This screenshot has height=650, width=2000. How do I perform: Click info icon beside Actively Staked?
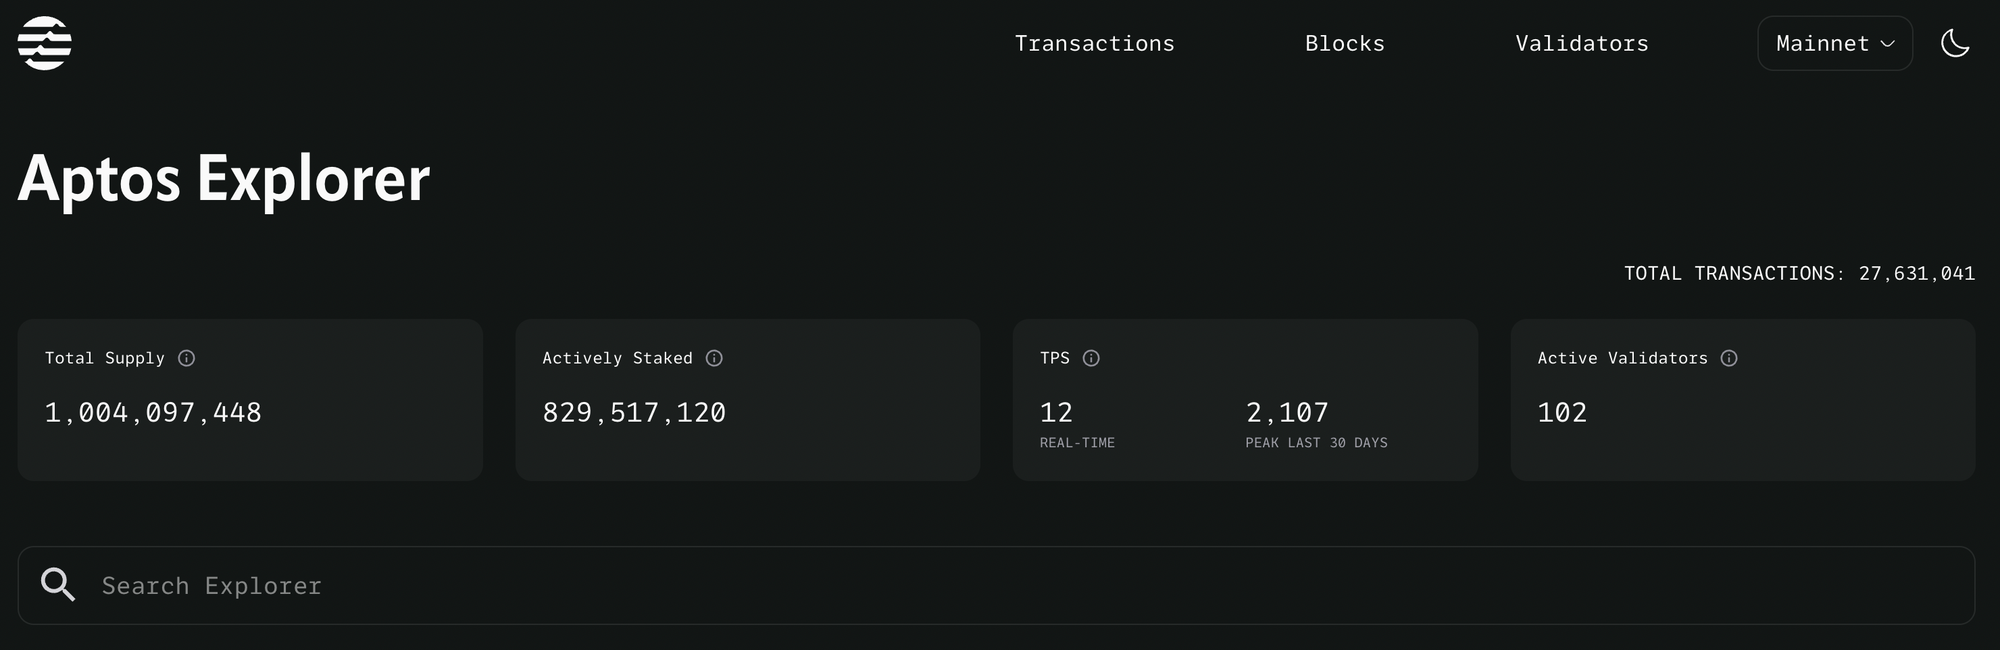(714, 358)
